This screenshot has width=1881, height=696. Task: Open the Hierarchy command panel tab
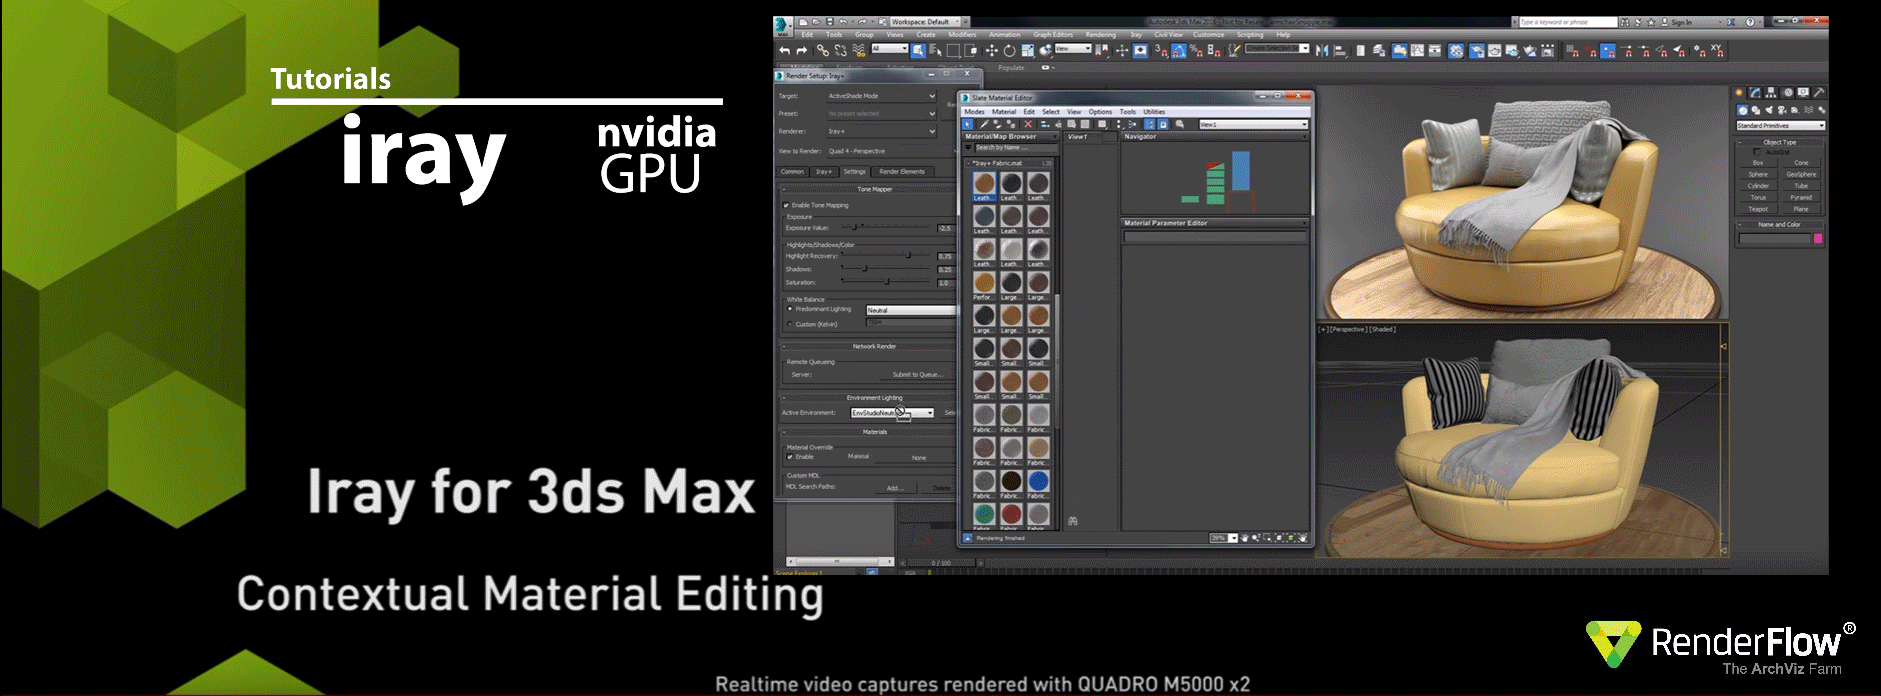[x=1771, y=92]
